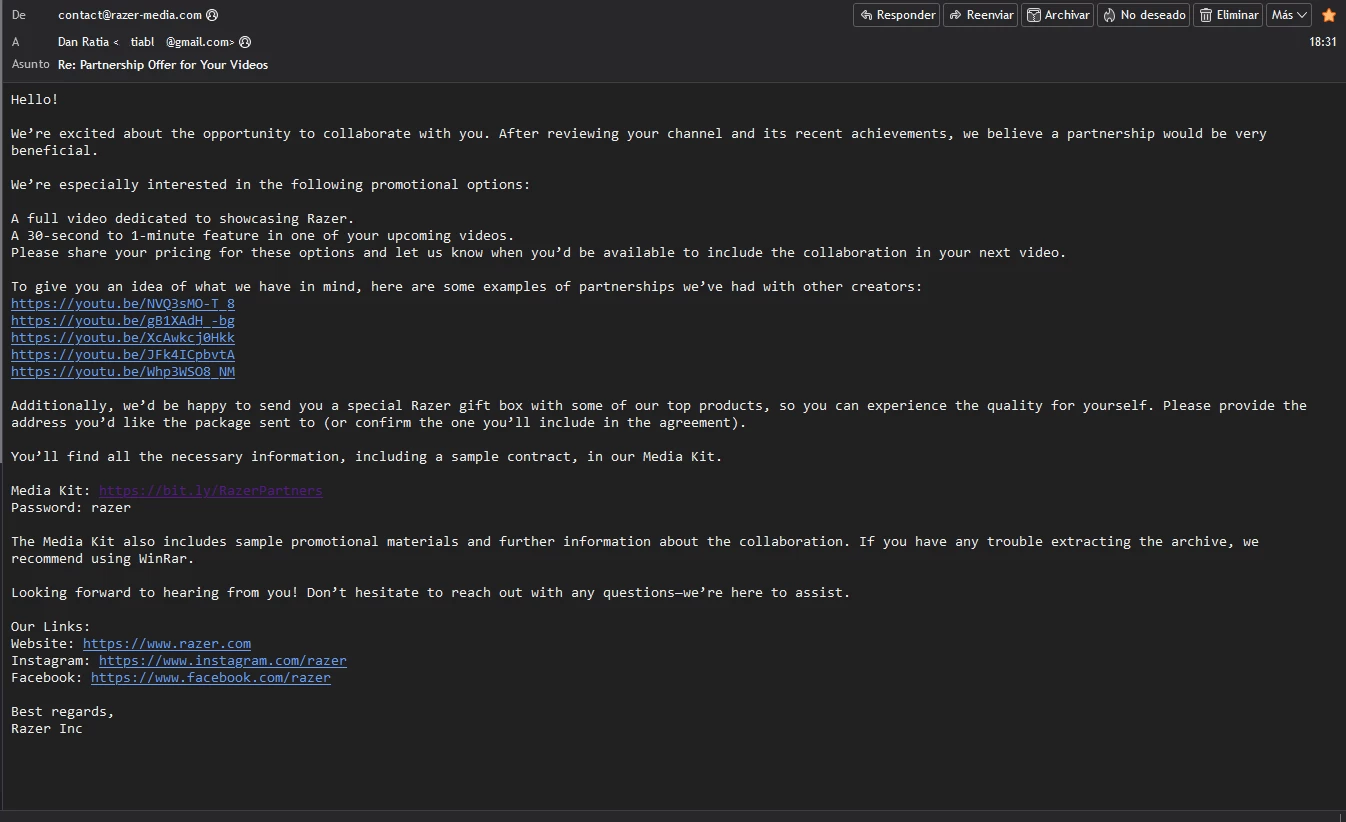Click the 'Razer Inc' signature text
This screenshot has width=1346, height=822.
pos(47,729)
